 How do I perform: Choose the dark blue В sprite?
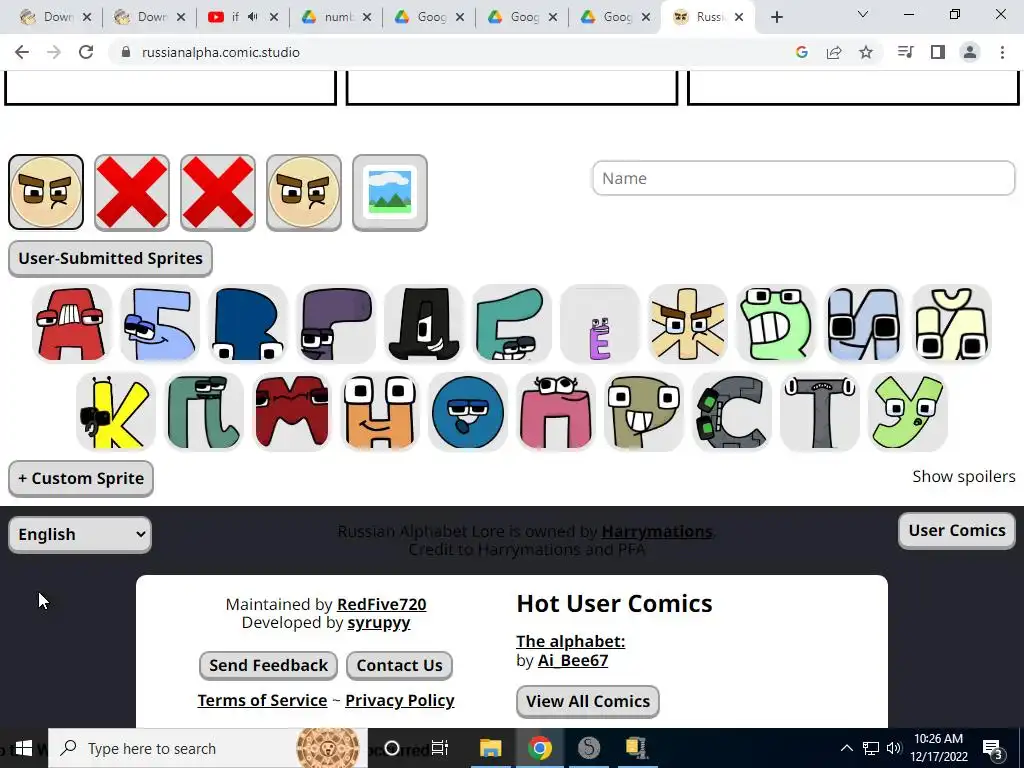[248, 323]
